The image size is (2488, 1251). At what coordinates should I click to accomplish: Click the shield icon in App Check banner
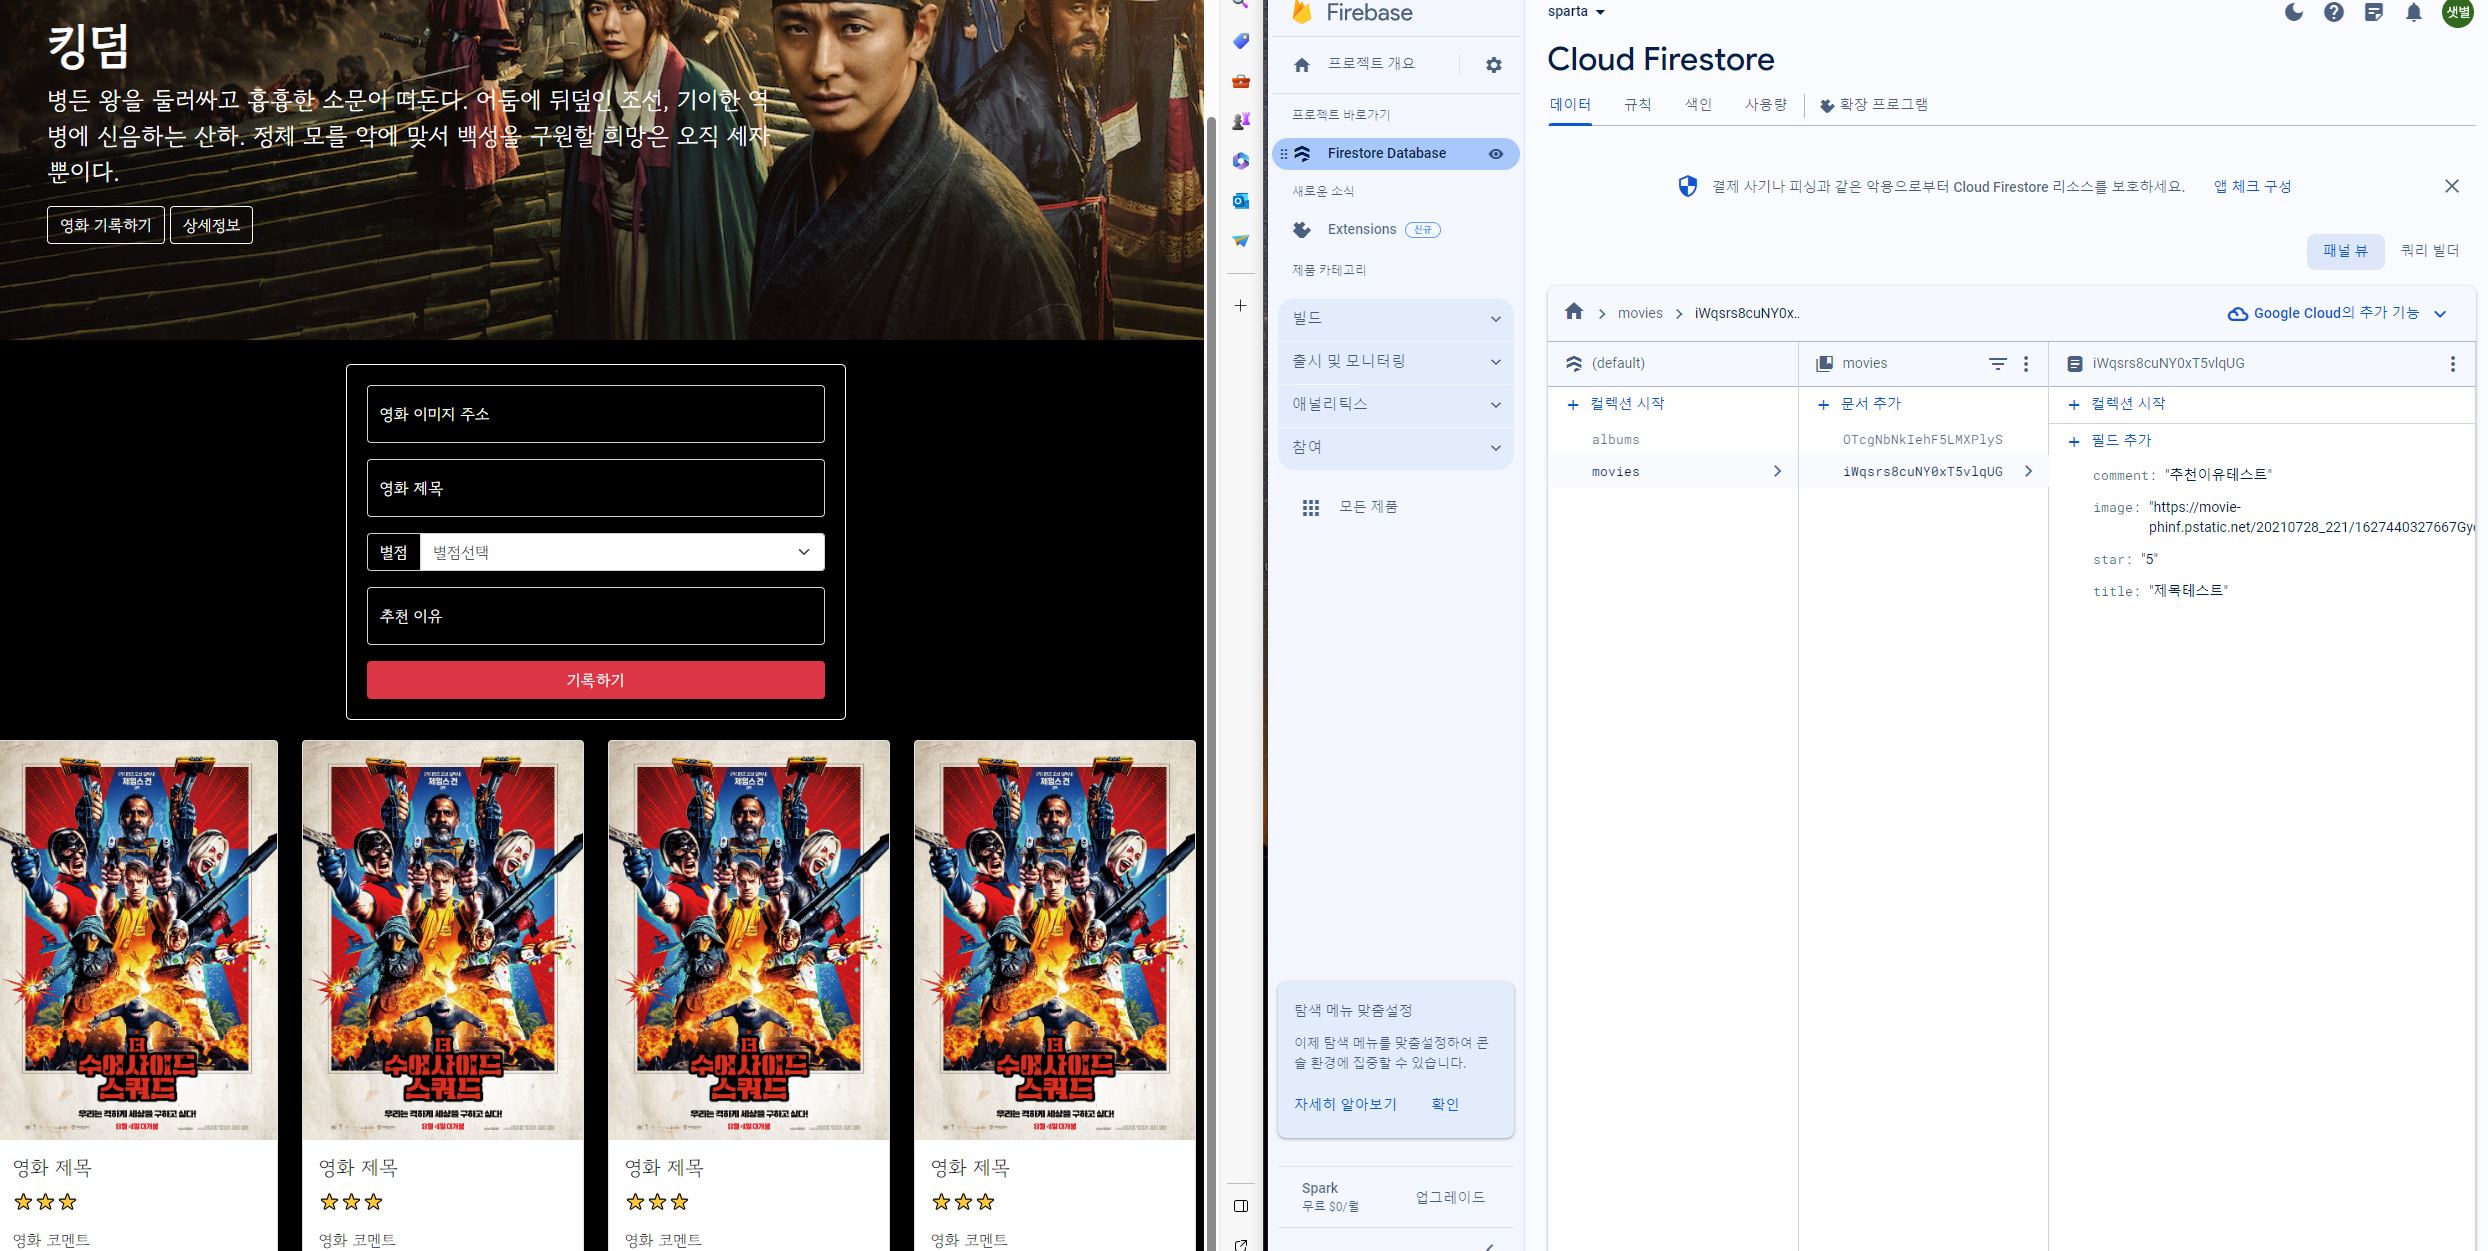point(1688,186)
